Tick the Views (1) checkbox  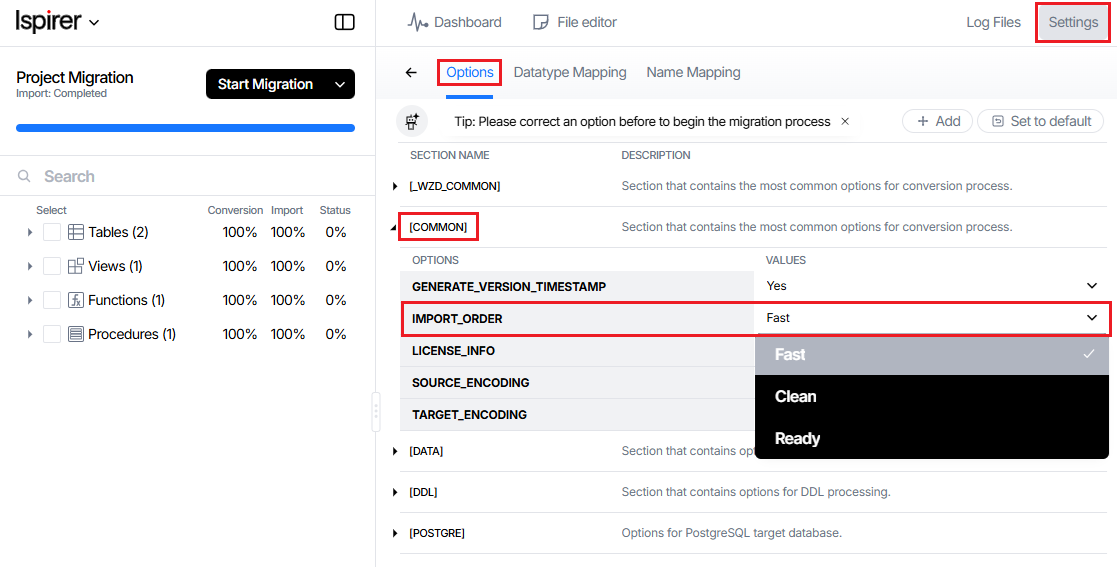coord(52,266)
